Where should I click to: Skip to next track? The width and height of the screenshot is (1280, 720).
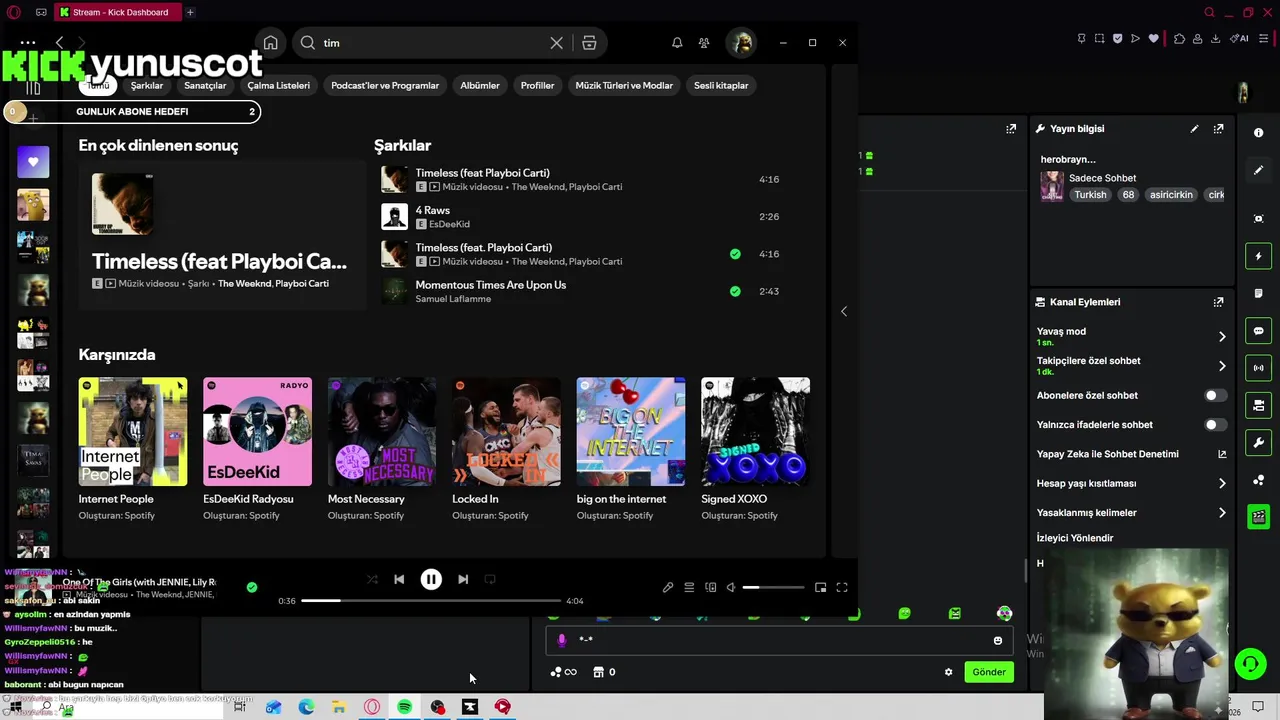[x=463, y=579]
